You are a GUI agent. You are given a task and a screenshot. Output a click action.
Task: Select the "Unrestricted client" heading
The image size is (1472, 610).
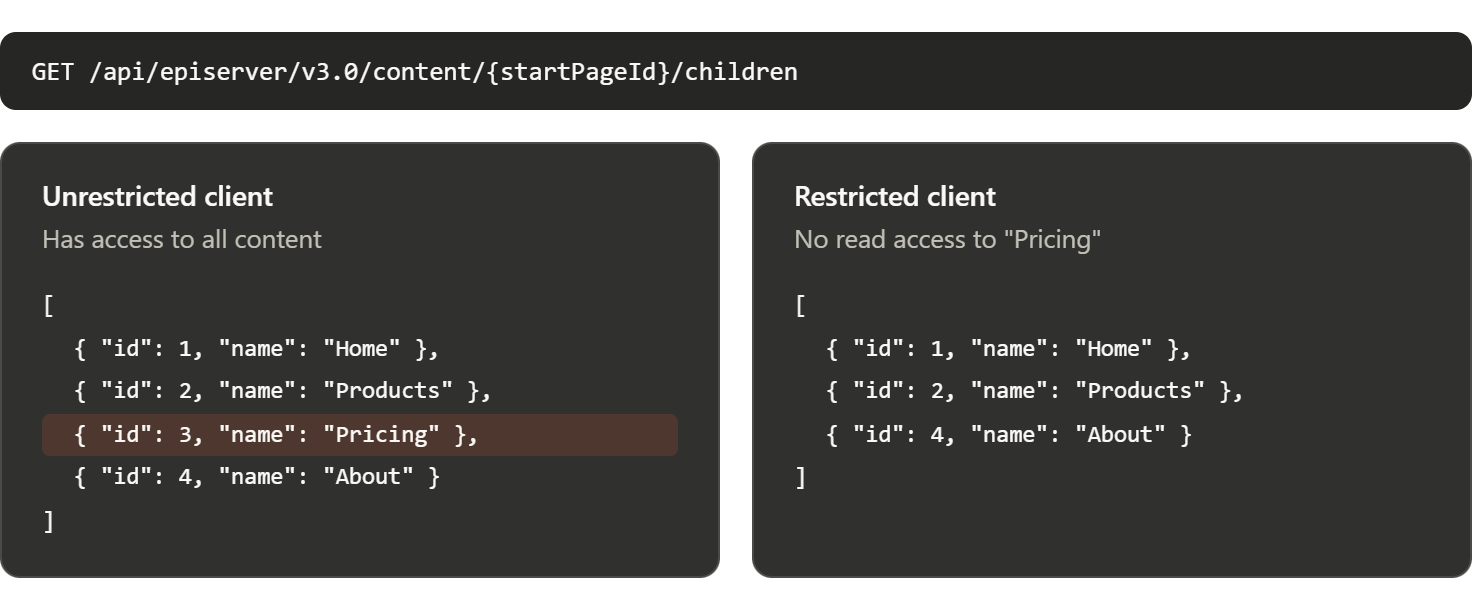click(x=157, y=196)
